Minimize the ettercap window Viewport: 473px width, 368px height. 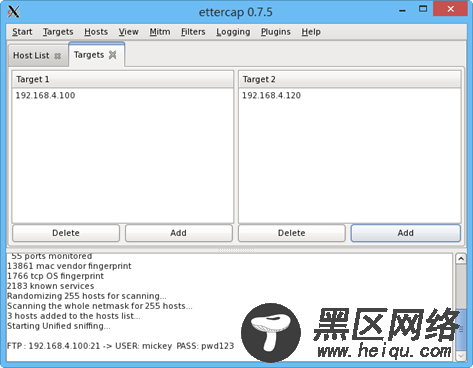[402, 10]
